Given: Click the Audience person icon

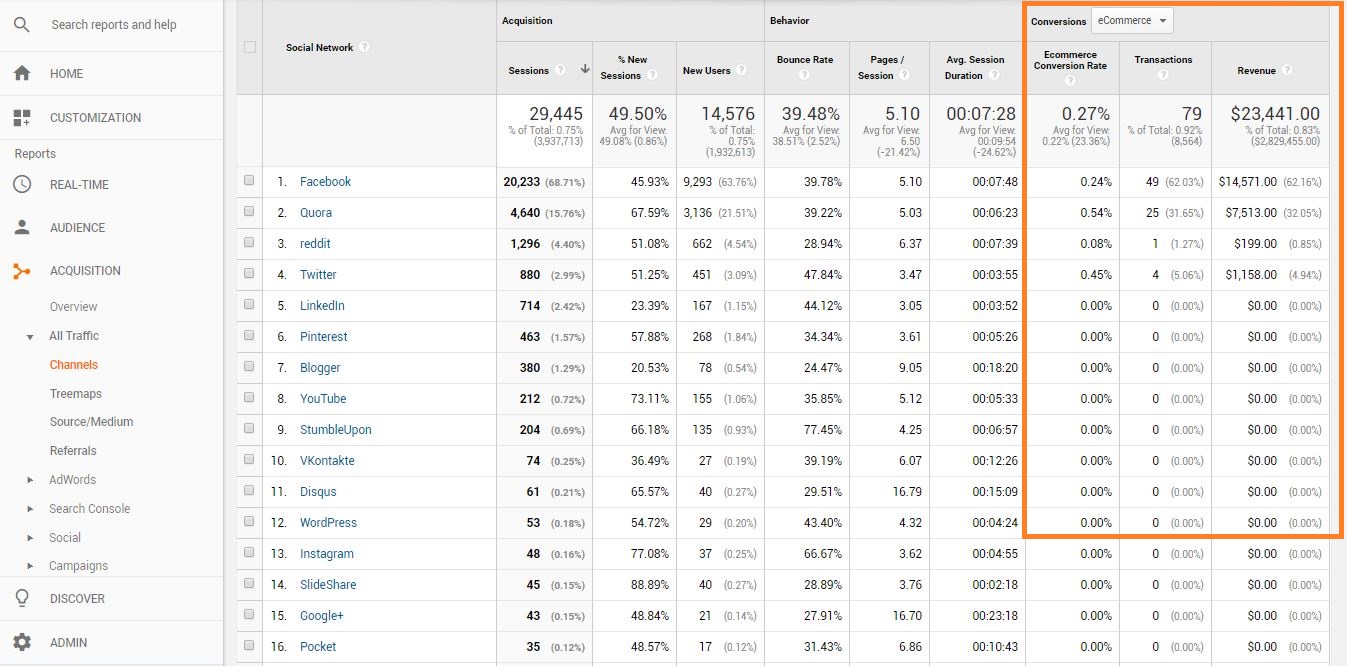Looking at the screenshot, I should click(x=22, y=227).
